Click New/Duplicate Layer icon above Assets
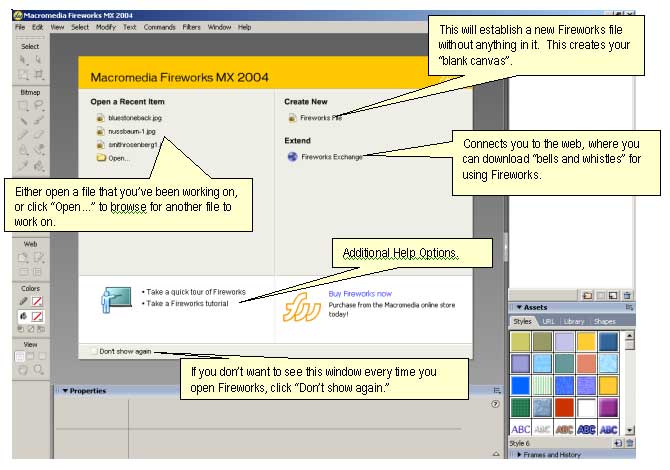This screenshot has height=470, width=670. (587, 295)
